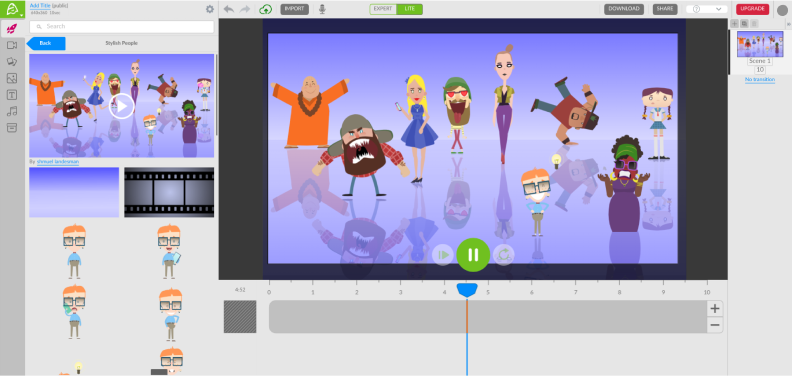The width and height of the screenshot is (792, 376).
Task: Click the red UPGRADE button
Action: click(753, 9)
